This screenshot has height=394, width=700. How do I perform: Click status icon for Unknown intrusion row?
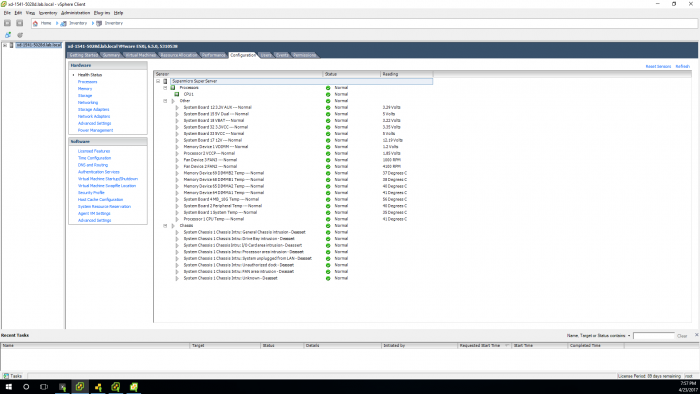coord(328,278)
